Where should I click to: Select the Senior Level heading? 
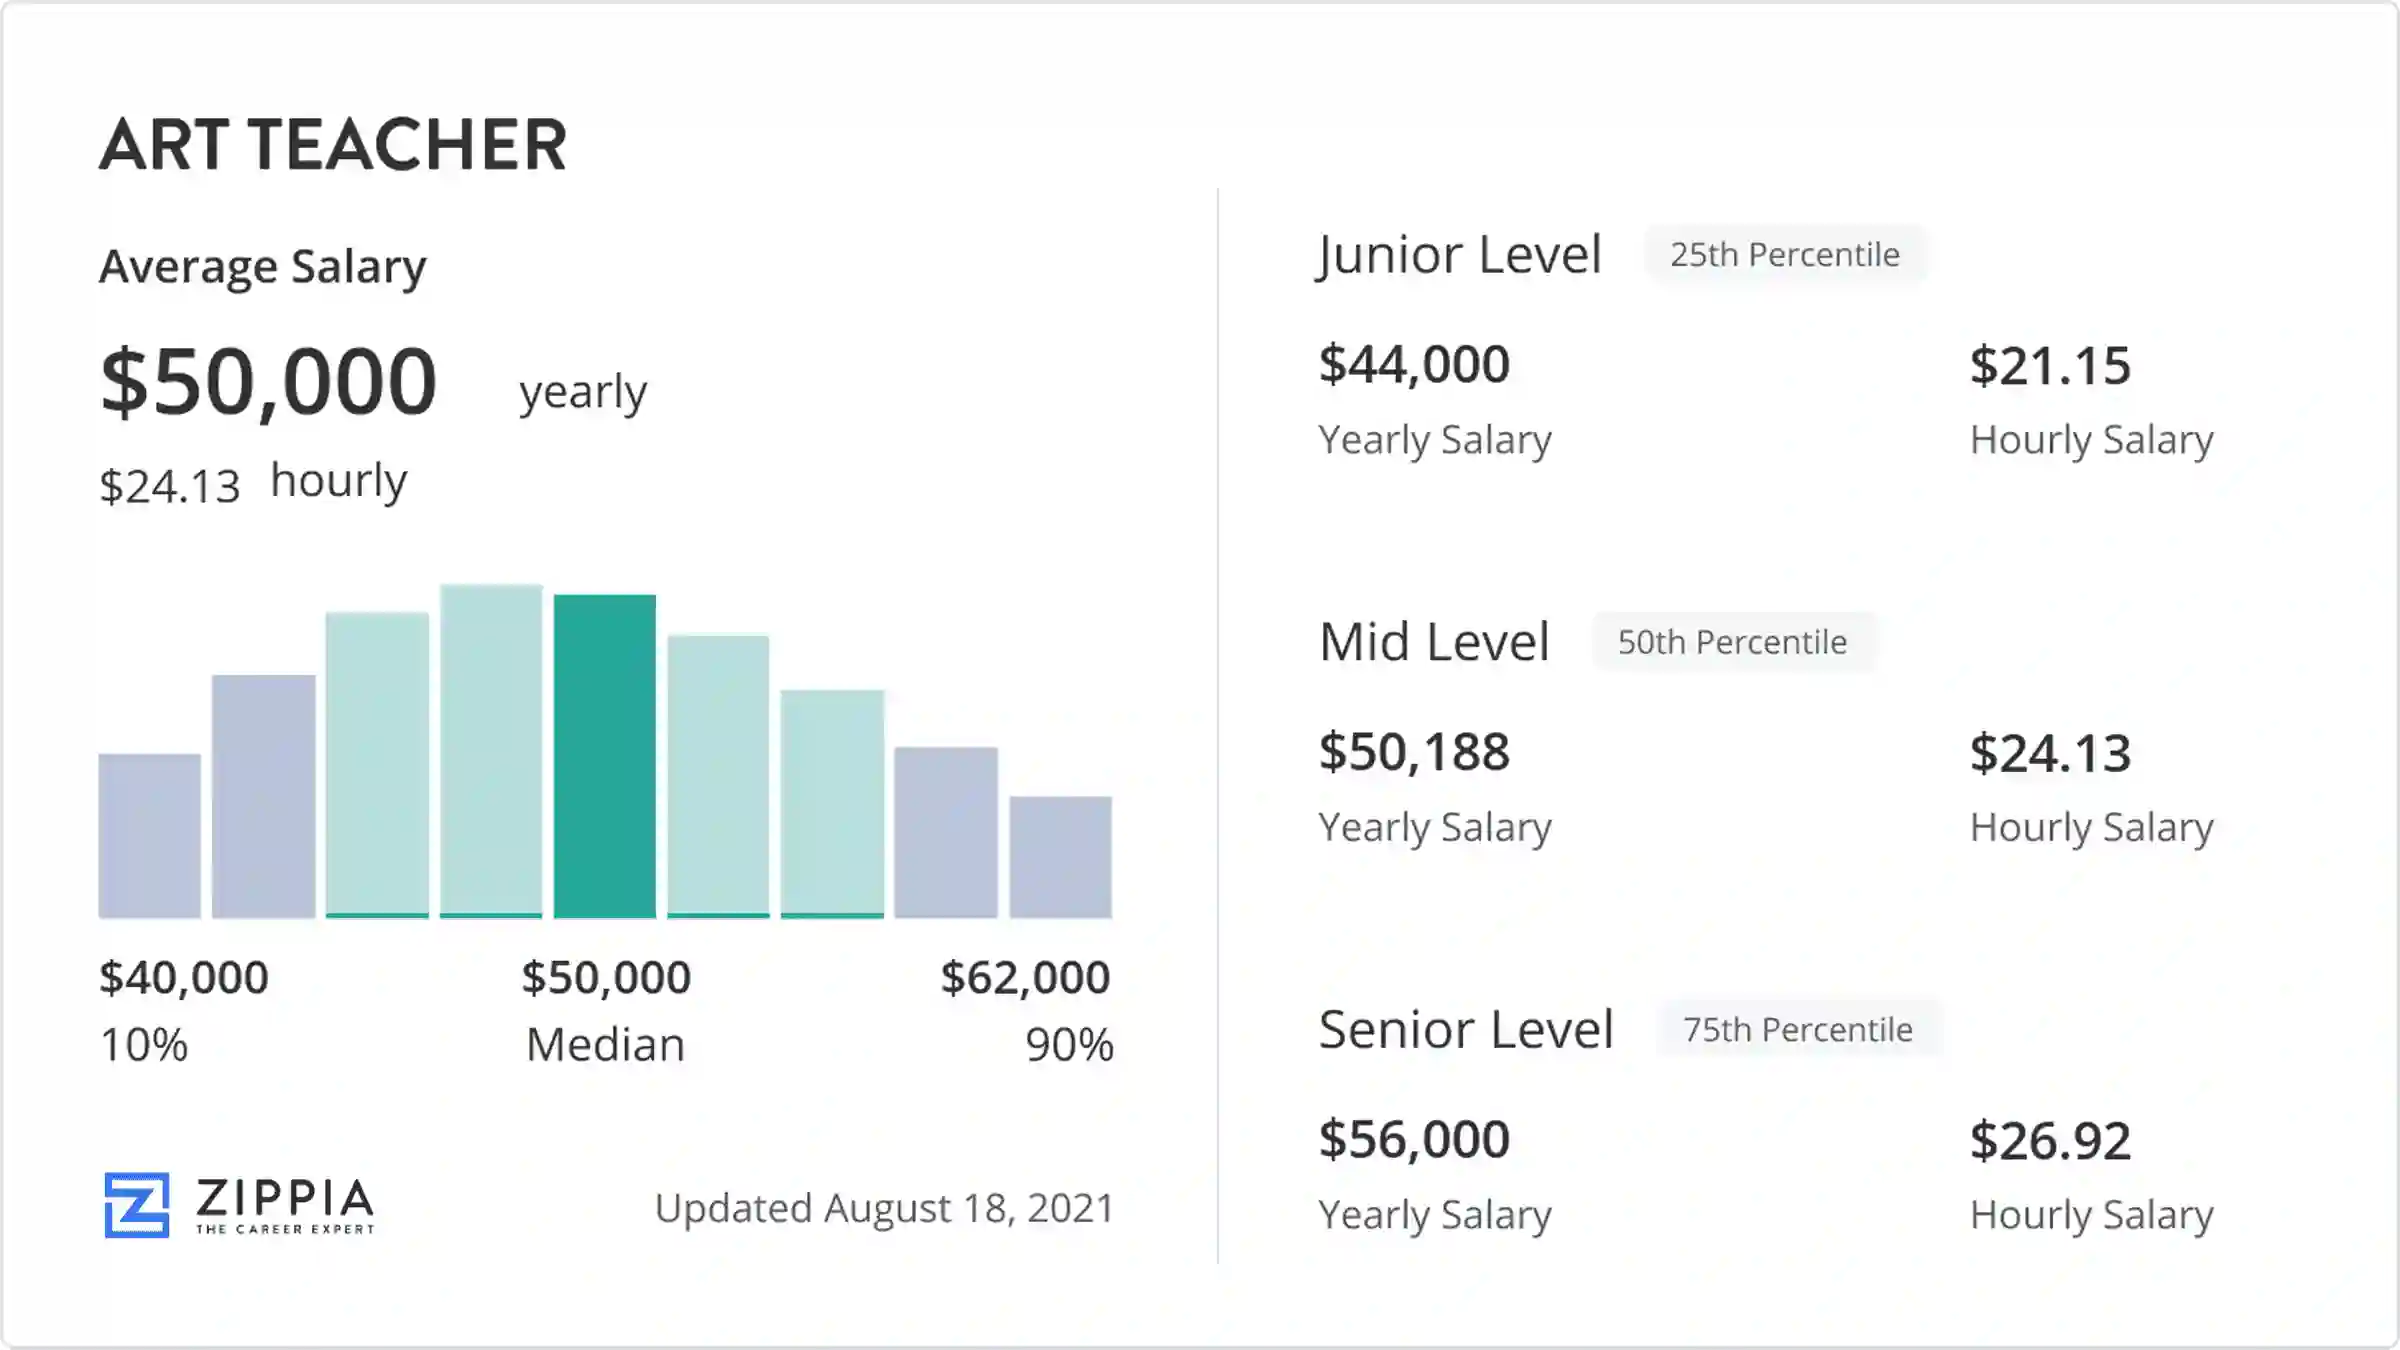pos(1466,1029)
